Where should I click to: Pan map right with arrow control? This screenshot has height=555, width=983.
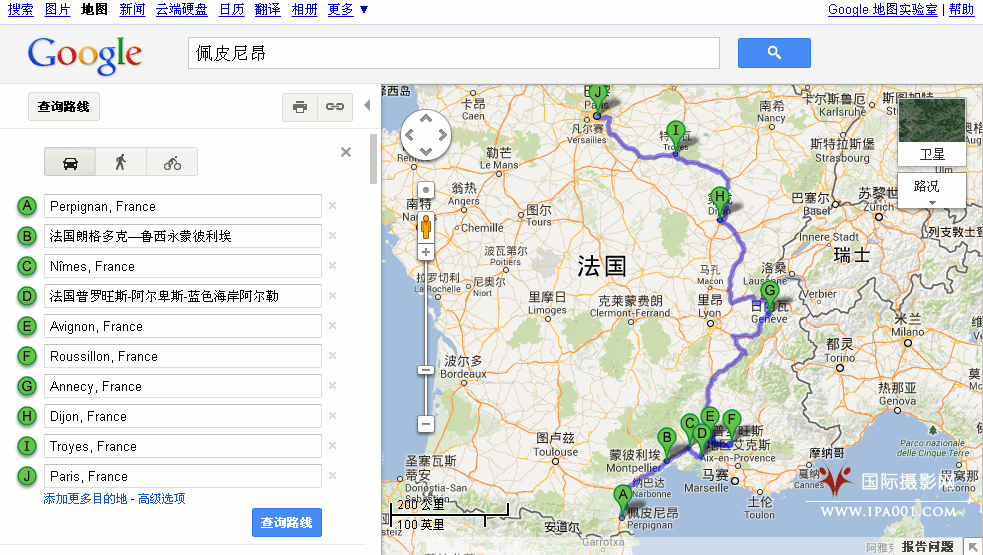442,135
